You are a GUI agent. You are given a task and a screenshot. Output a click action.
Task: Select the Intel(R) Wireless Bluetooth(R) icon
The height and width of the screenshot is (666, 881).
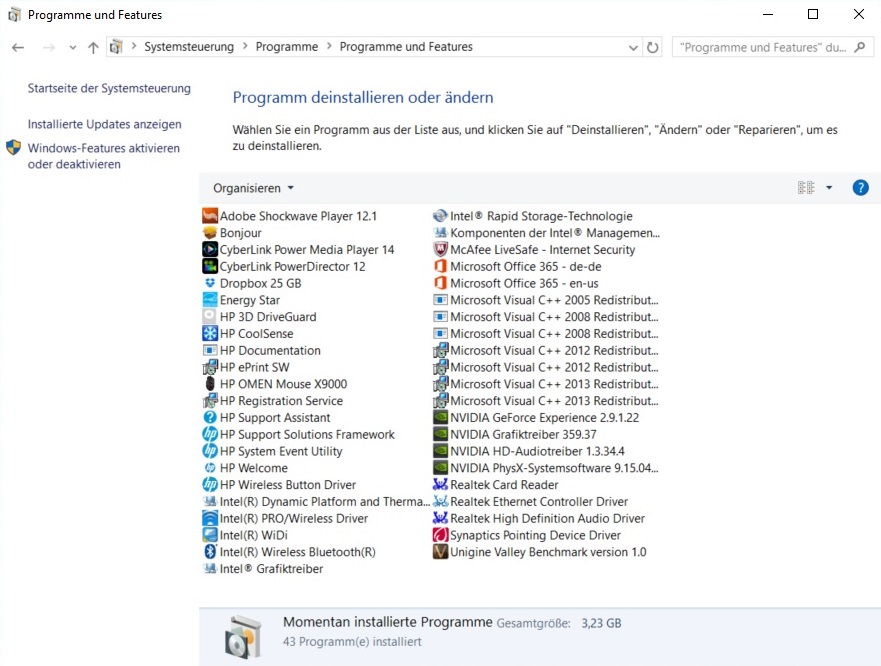click(x=210, y=552)
